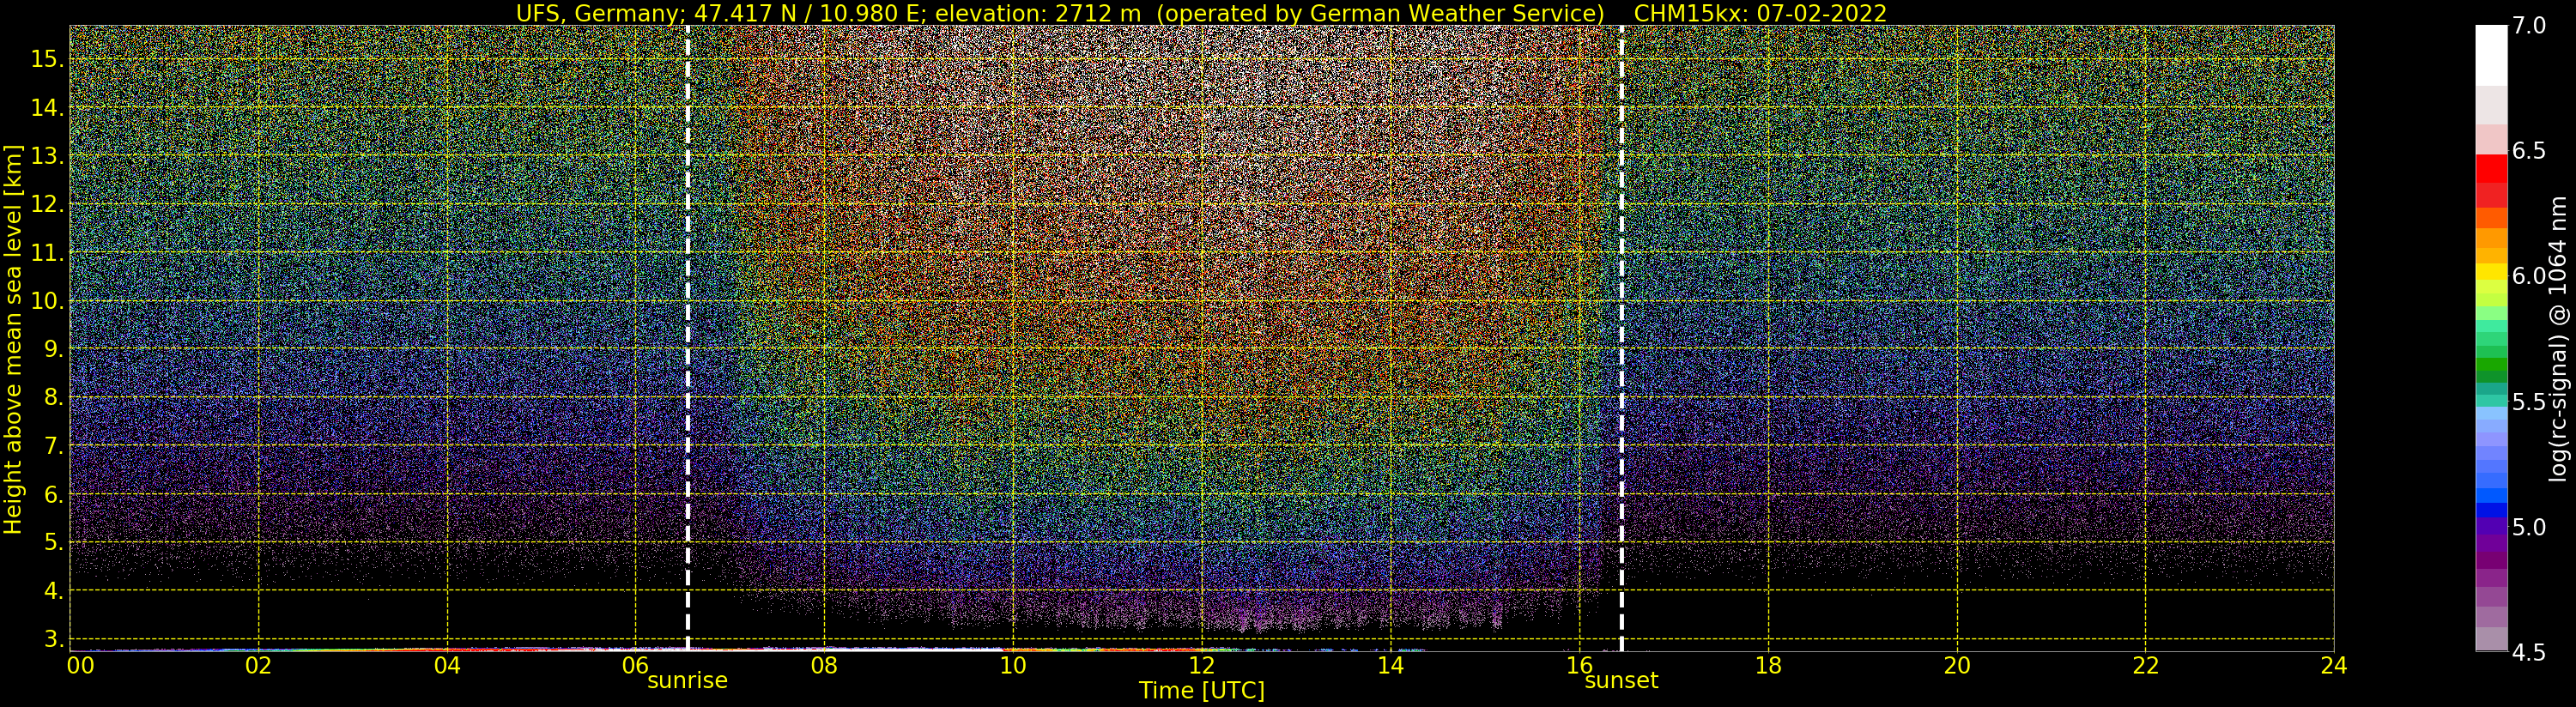This screenshot has width=2576, height=707.
Task: Click the '5.0' colorbar scale value
Action: click(x=2529, y=527)
